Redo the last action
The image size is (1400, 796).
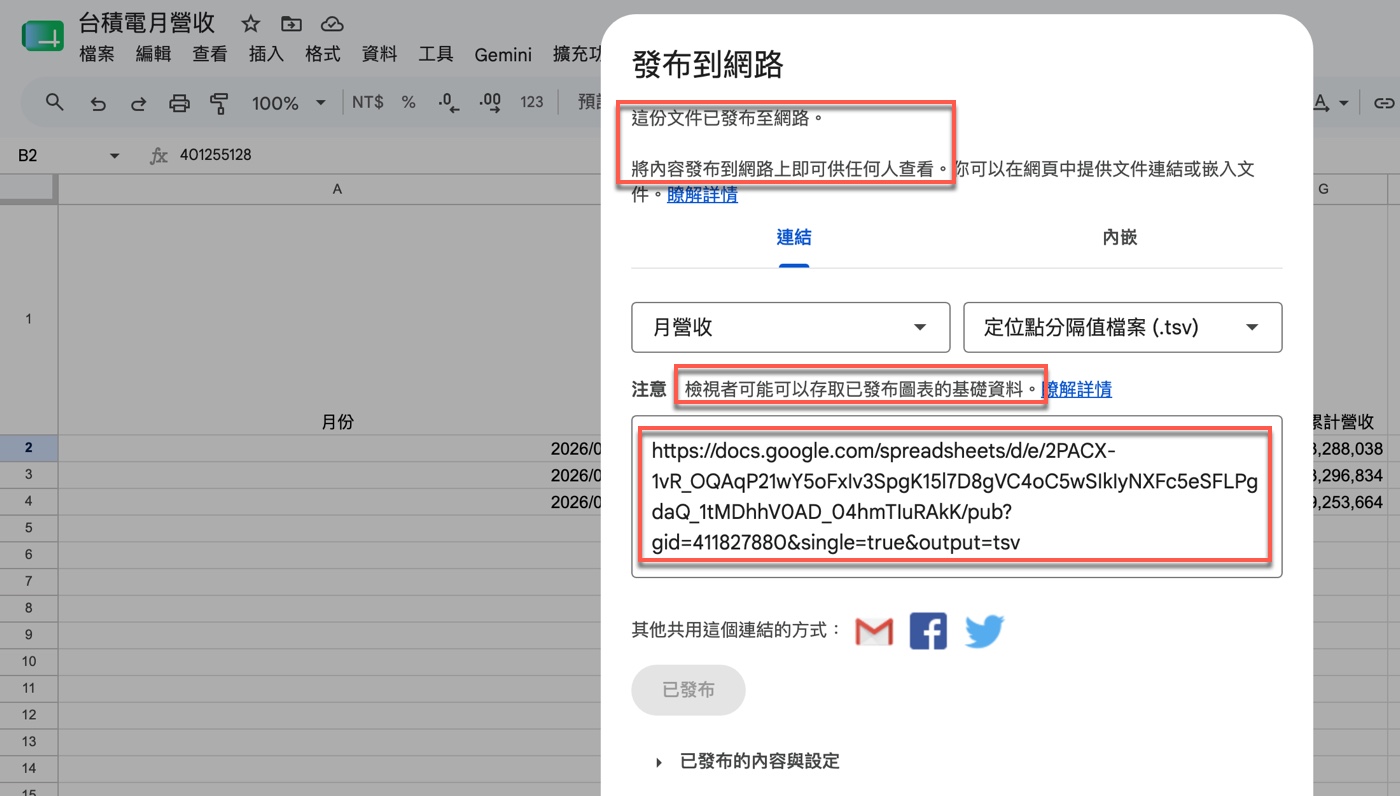click(139, 102)
